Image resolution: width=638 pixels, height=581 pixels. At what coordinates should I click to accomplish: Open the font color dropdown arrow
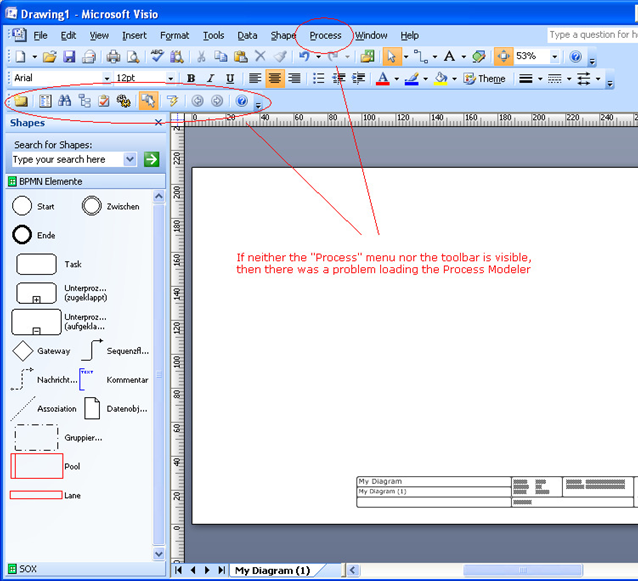(396, 79)
